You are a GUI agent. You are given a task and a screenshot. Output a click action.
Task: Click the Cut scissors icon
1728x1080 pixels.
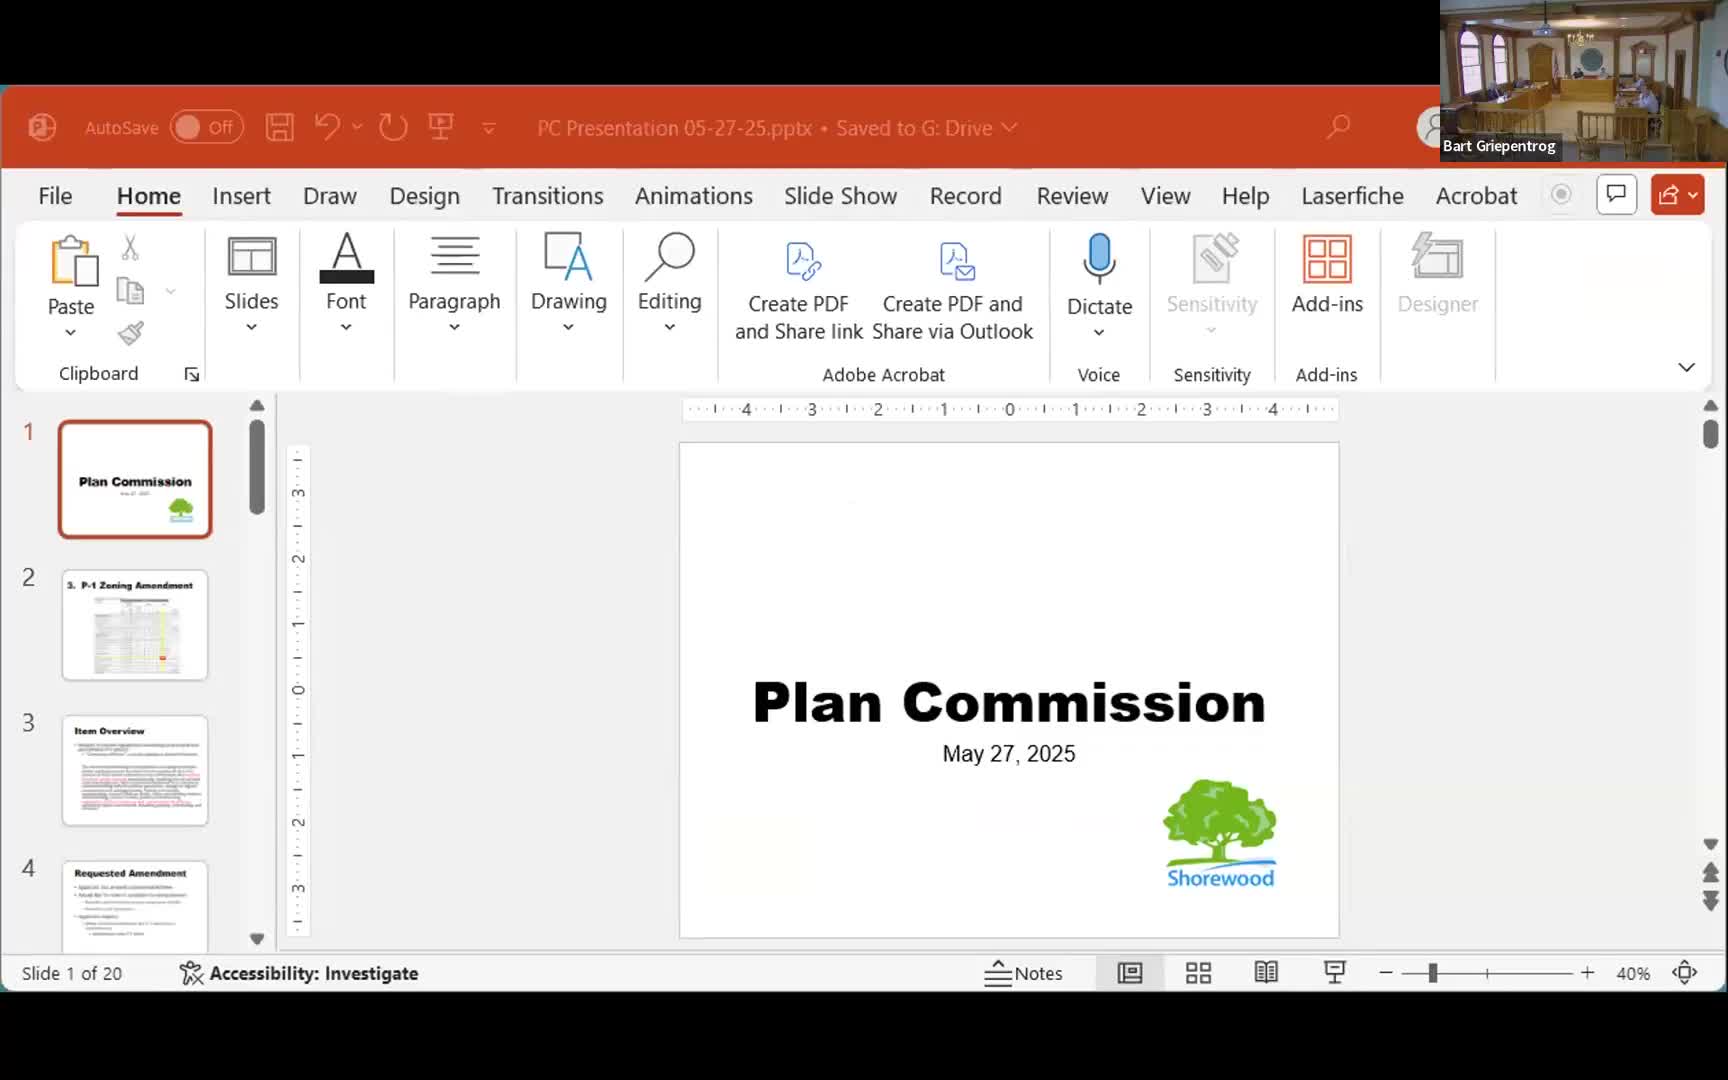coord(130,247)
